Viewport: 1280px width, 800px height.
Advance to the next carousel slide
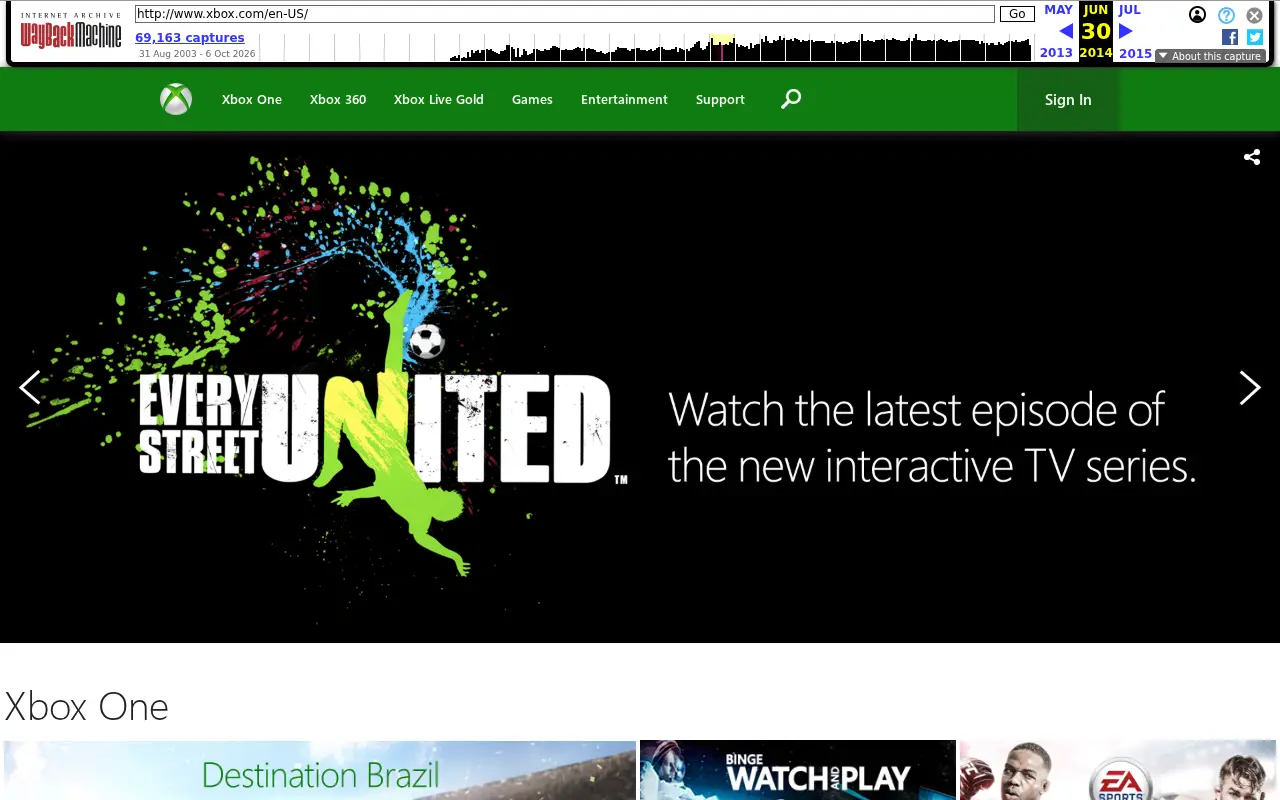coord(1250,388)
